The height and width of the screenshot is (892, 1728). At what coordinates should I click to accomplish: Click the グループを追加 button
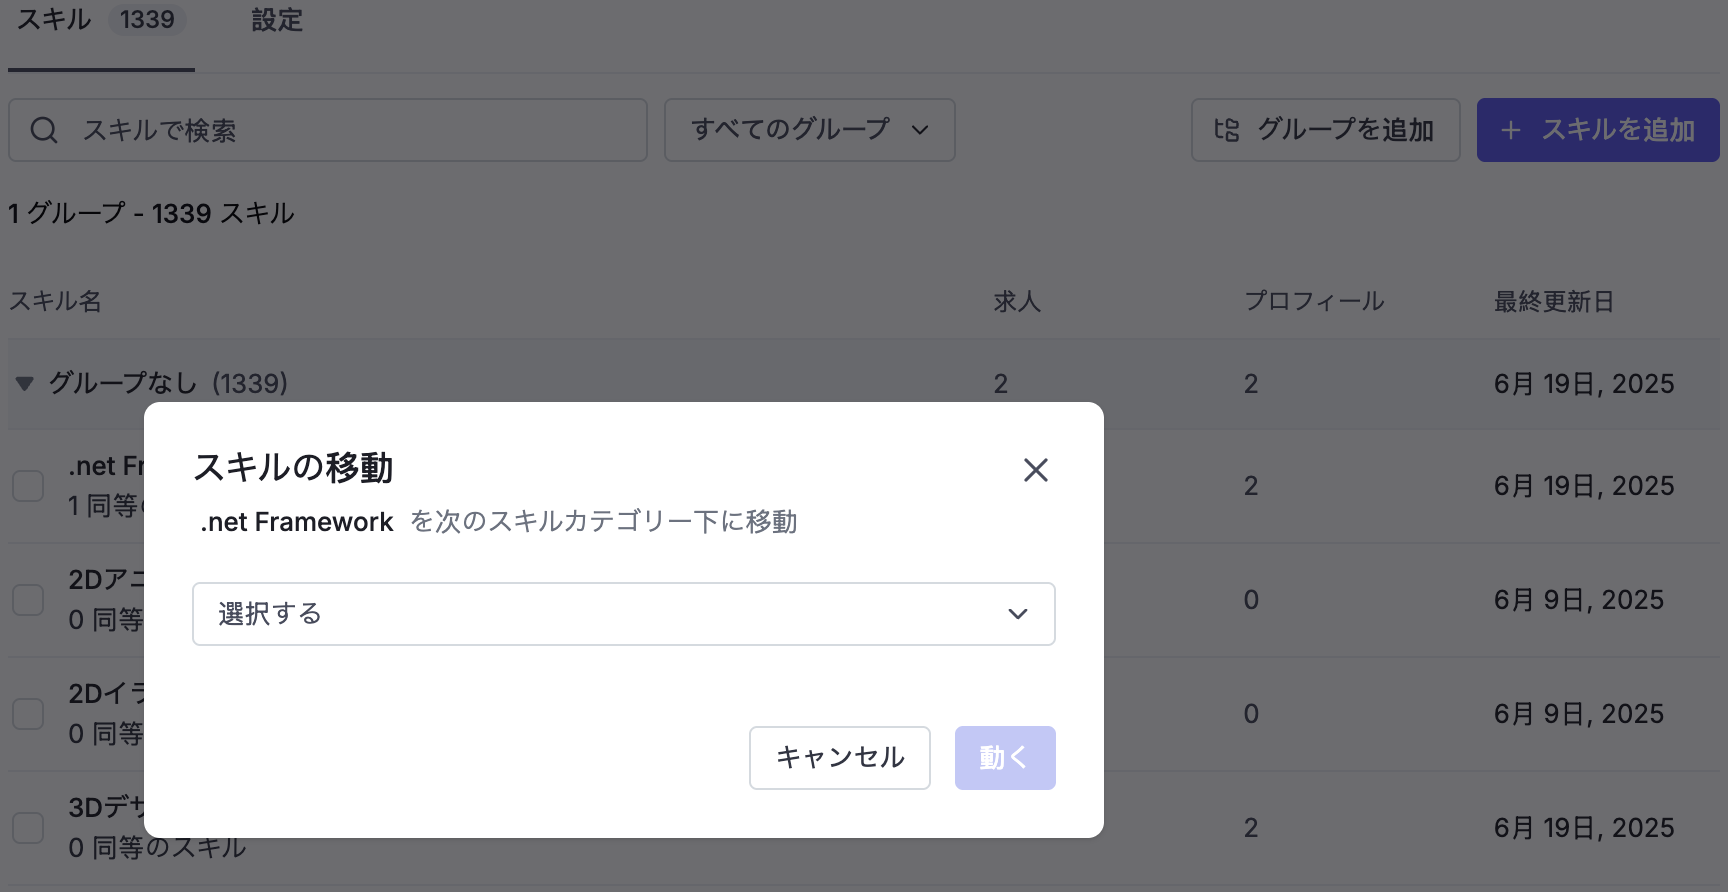coord(1326,130)
